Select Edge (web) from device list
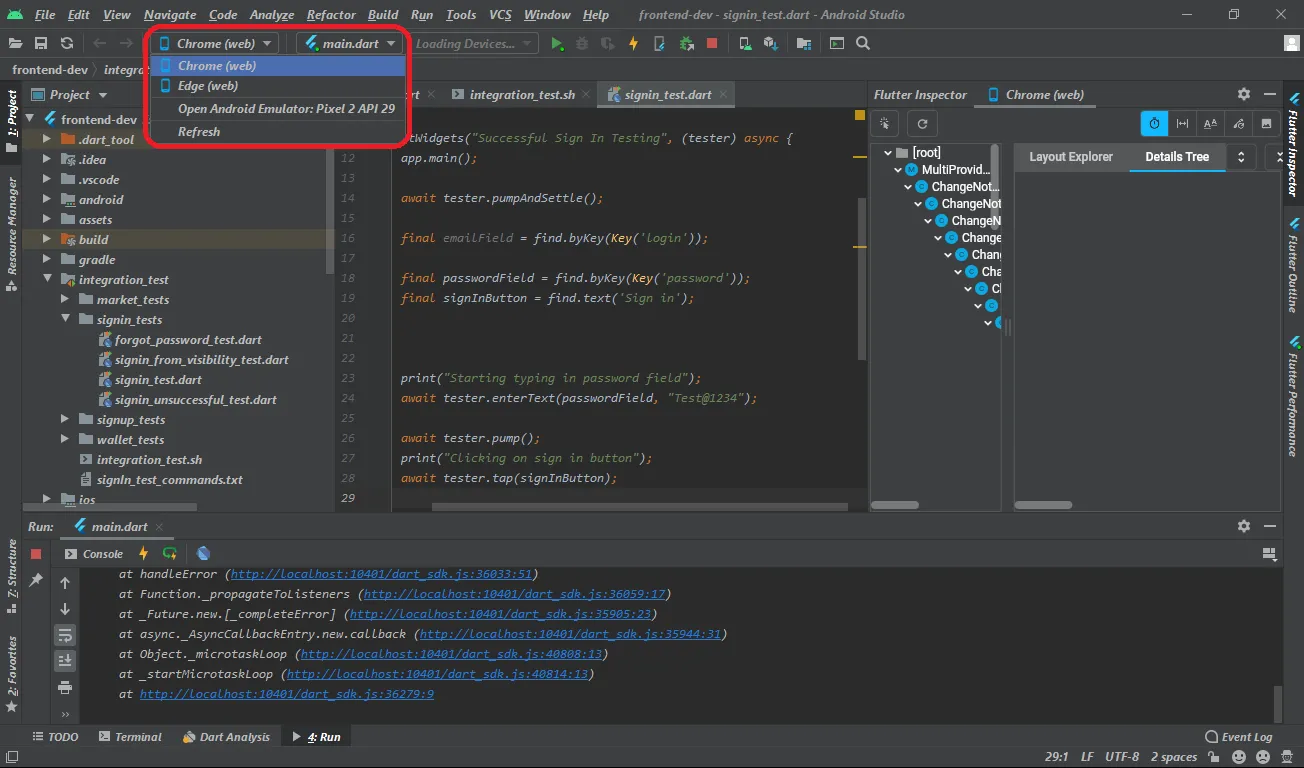1304x768 pixels. point(208,86)
